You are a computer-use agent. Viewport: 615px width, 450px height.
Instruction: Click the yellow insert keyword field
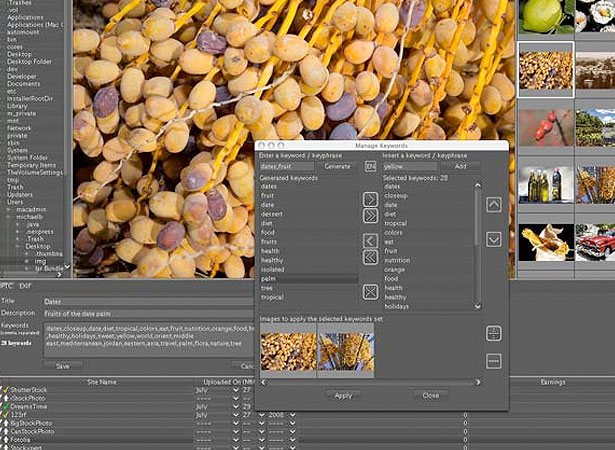point(410,166)
